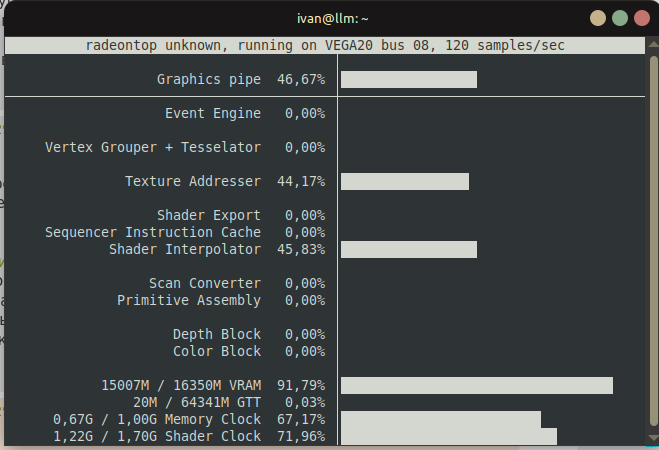Click the Shader Interpolator usage bar
Viewport: 659px width, 450px height.
[409, 250]
